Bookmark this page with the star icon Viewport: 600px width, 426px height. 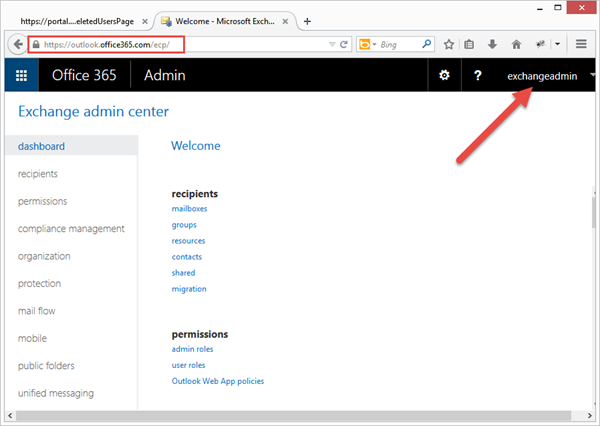click(450, 44)
